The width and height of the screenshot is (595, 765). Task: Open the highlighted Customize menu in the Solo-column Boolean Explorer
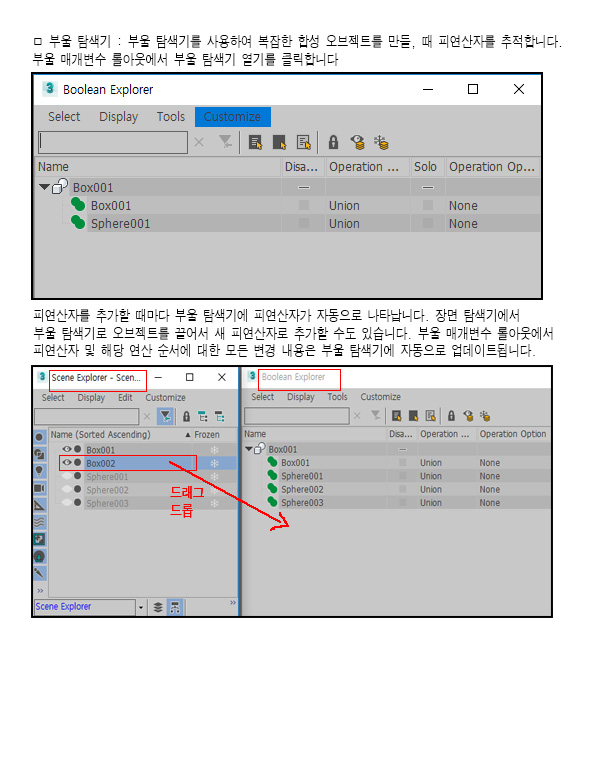click(232, 117)
